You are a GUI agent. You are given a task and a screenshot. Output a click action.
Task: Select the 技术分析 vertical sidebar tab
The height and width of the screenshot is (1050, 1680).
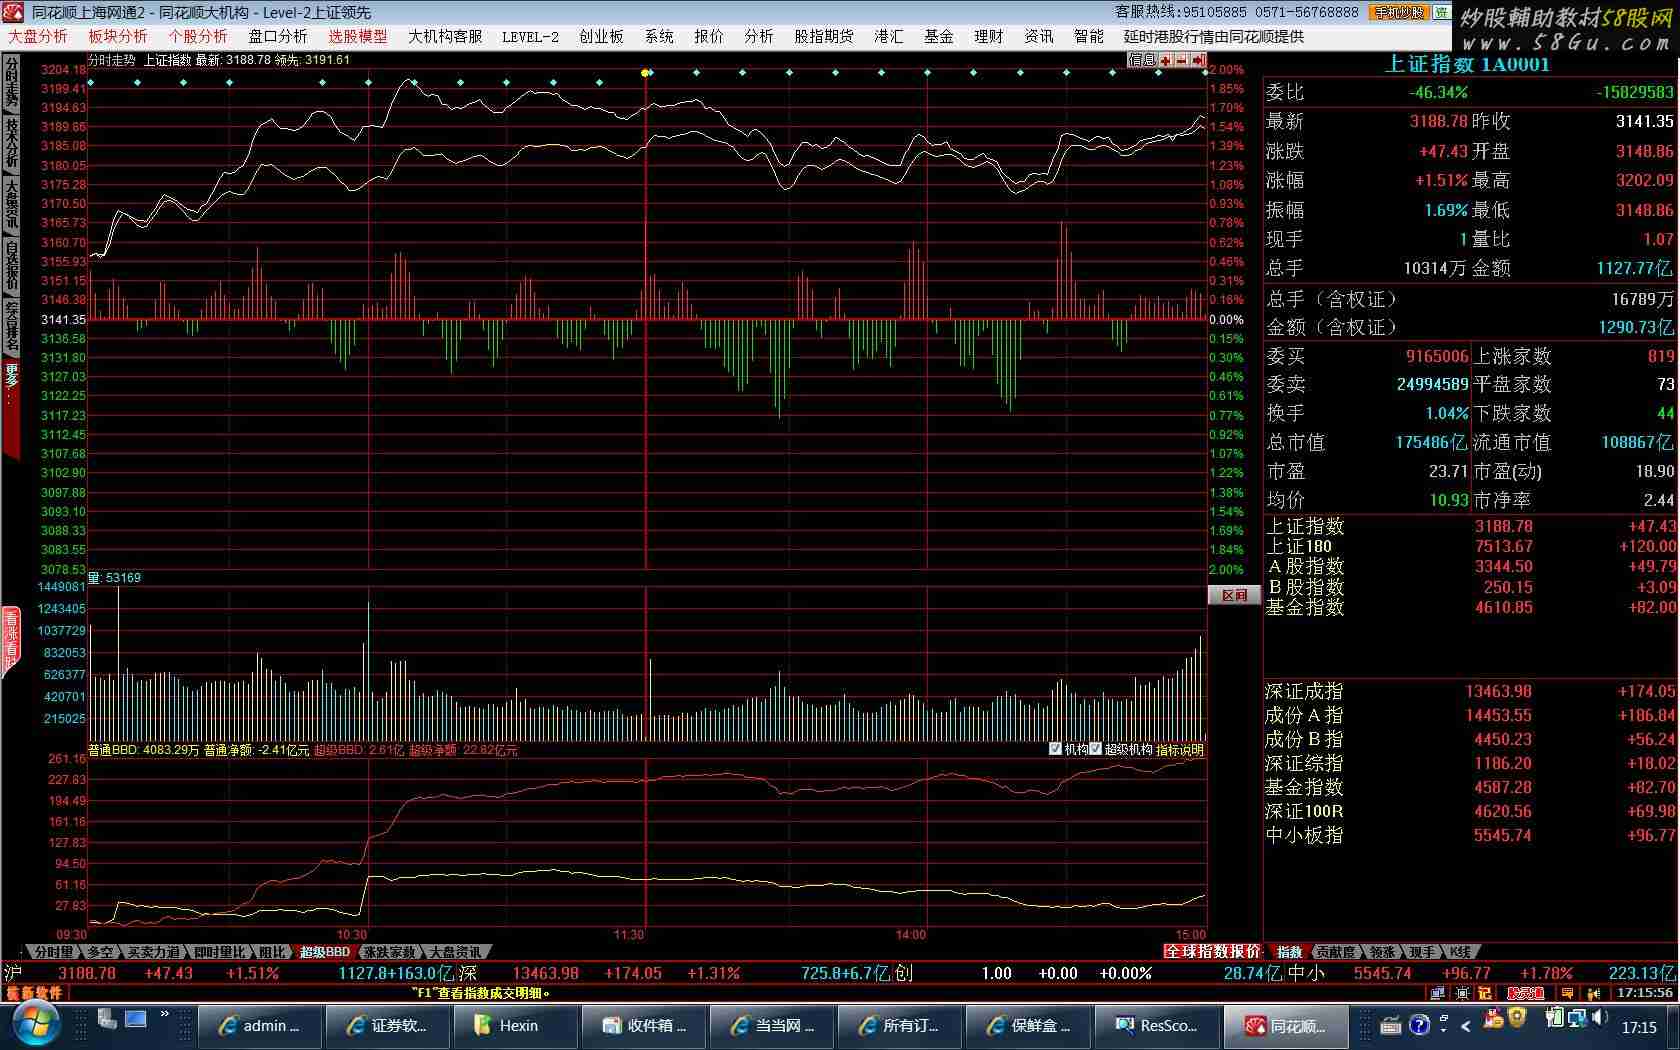click(11, 143)
